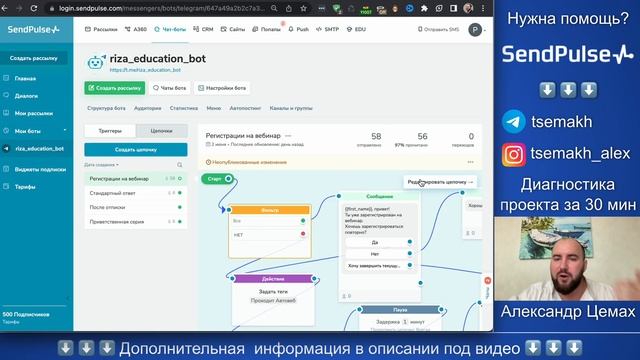
Task: Open Чаты бота
Action: point(169,88)
